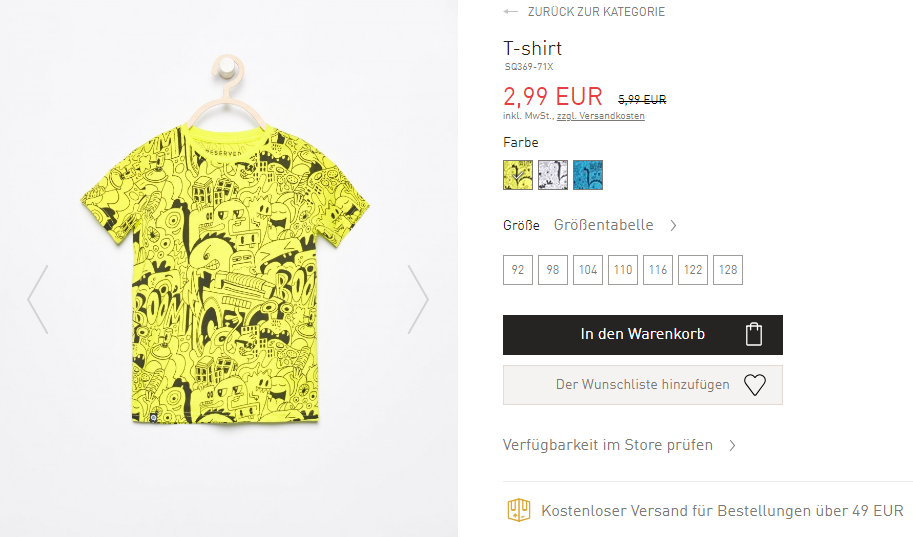913x537 pixels.
Task: Open zzgl. Versandkosten link
Action: click(x=600, y=116)
